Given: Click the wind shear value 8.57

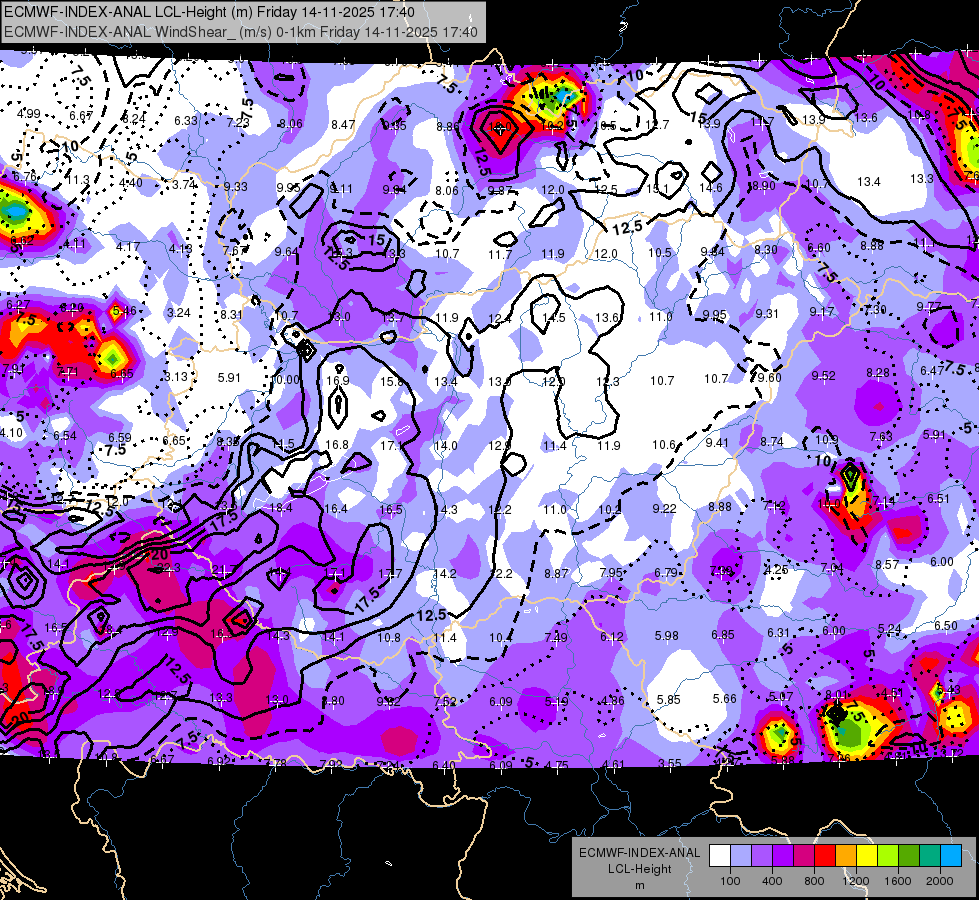Looking at the screenshot, I should [887, 565].
